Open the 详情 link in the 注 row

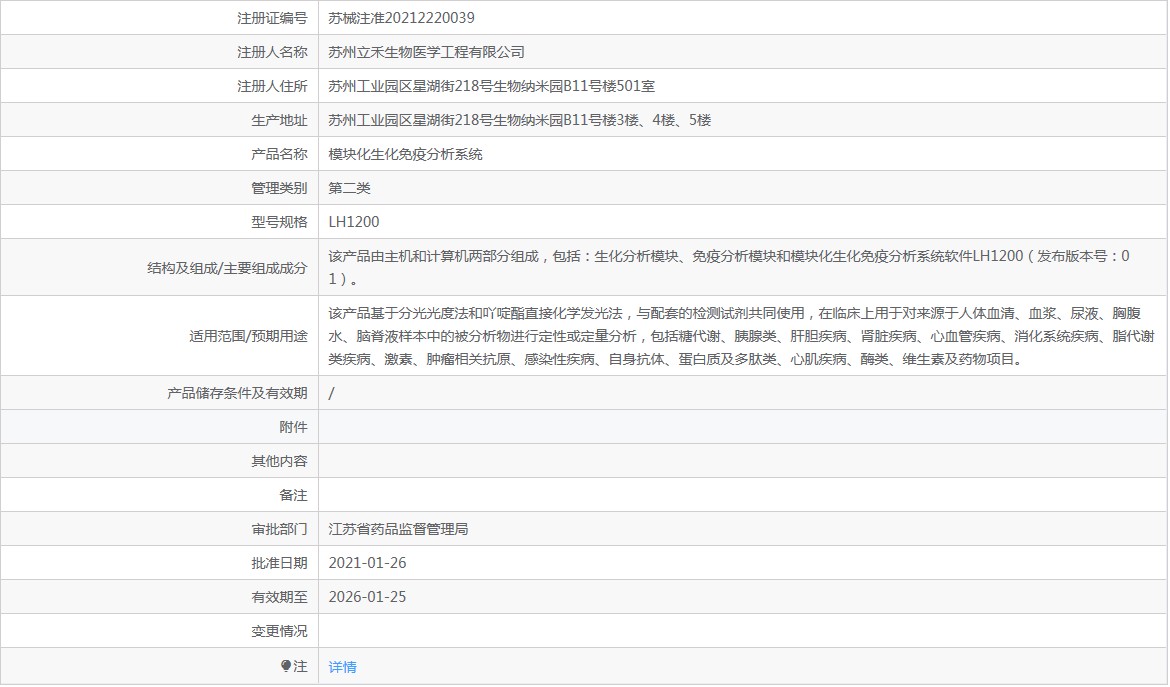click(342, 667)
